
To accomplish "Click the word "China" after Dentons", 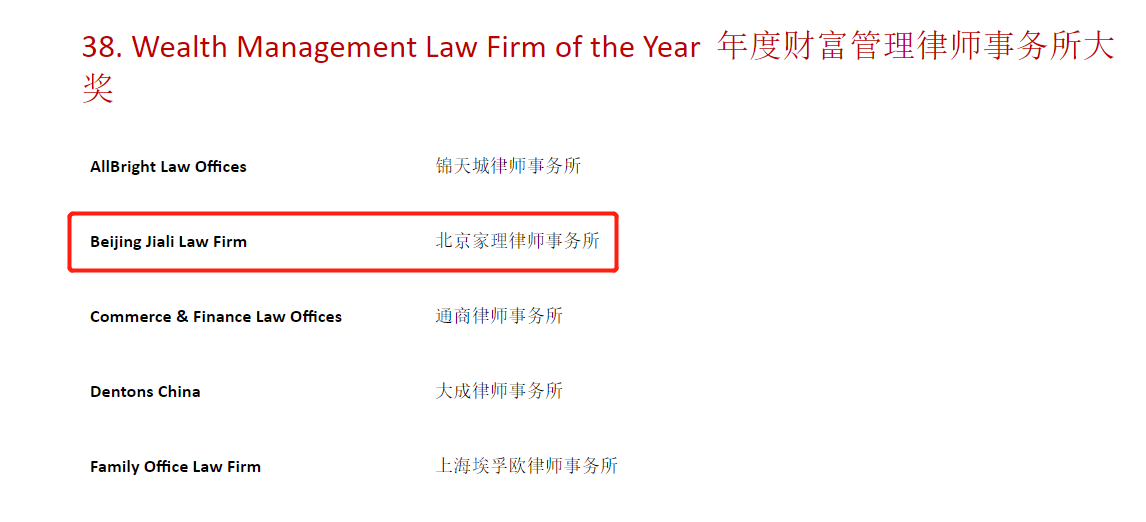I will tap(179, 392).
